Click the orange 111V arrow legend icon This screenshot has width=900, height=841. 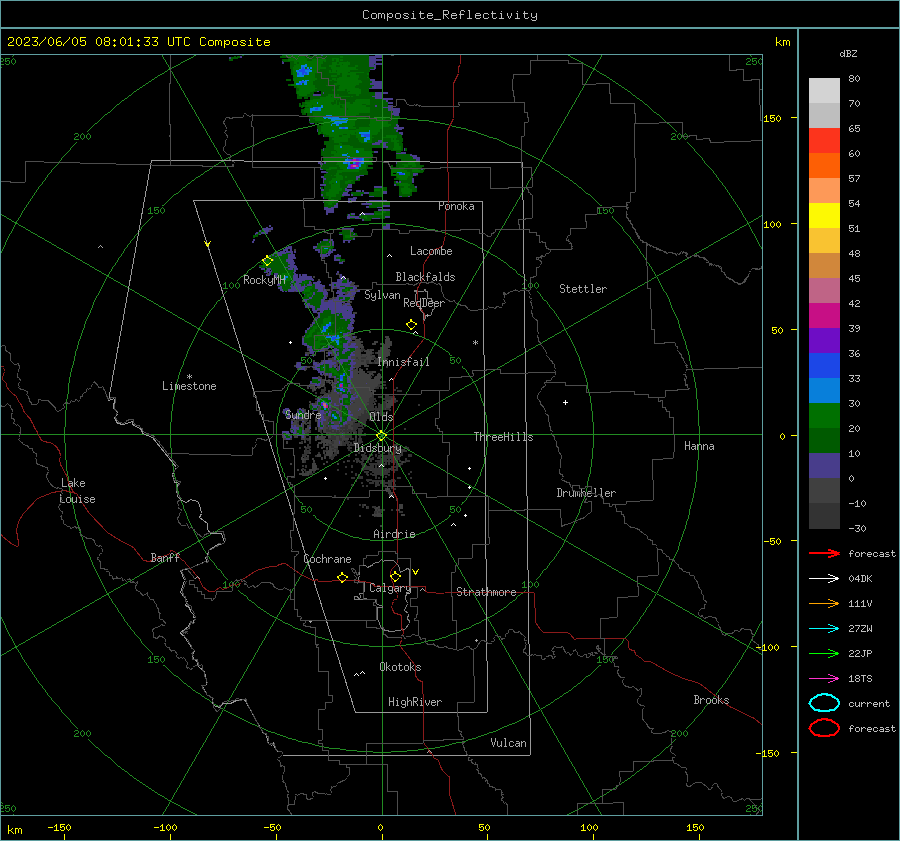[x=824, y=603]
